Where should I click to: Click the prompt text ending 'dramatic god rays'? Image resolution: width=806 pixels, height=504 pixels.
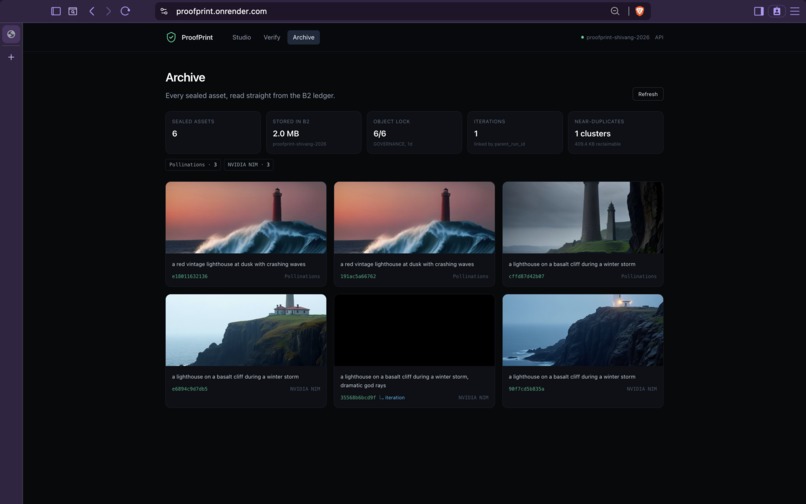pos(404,381)
